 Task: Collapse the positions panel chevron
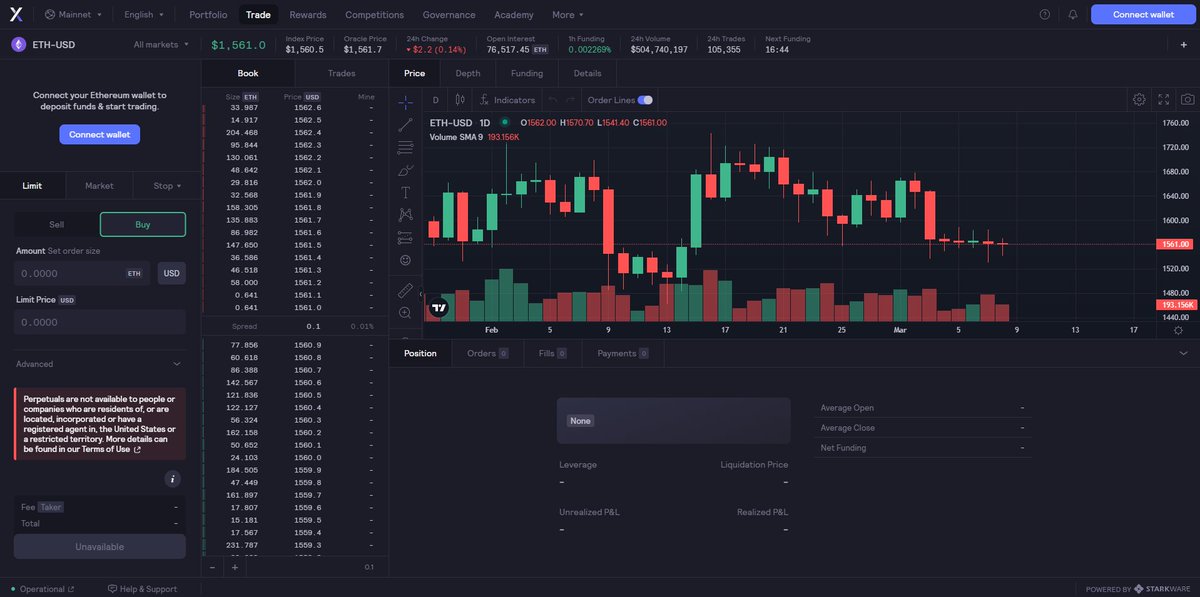pos(1183,353)
